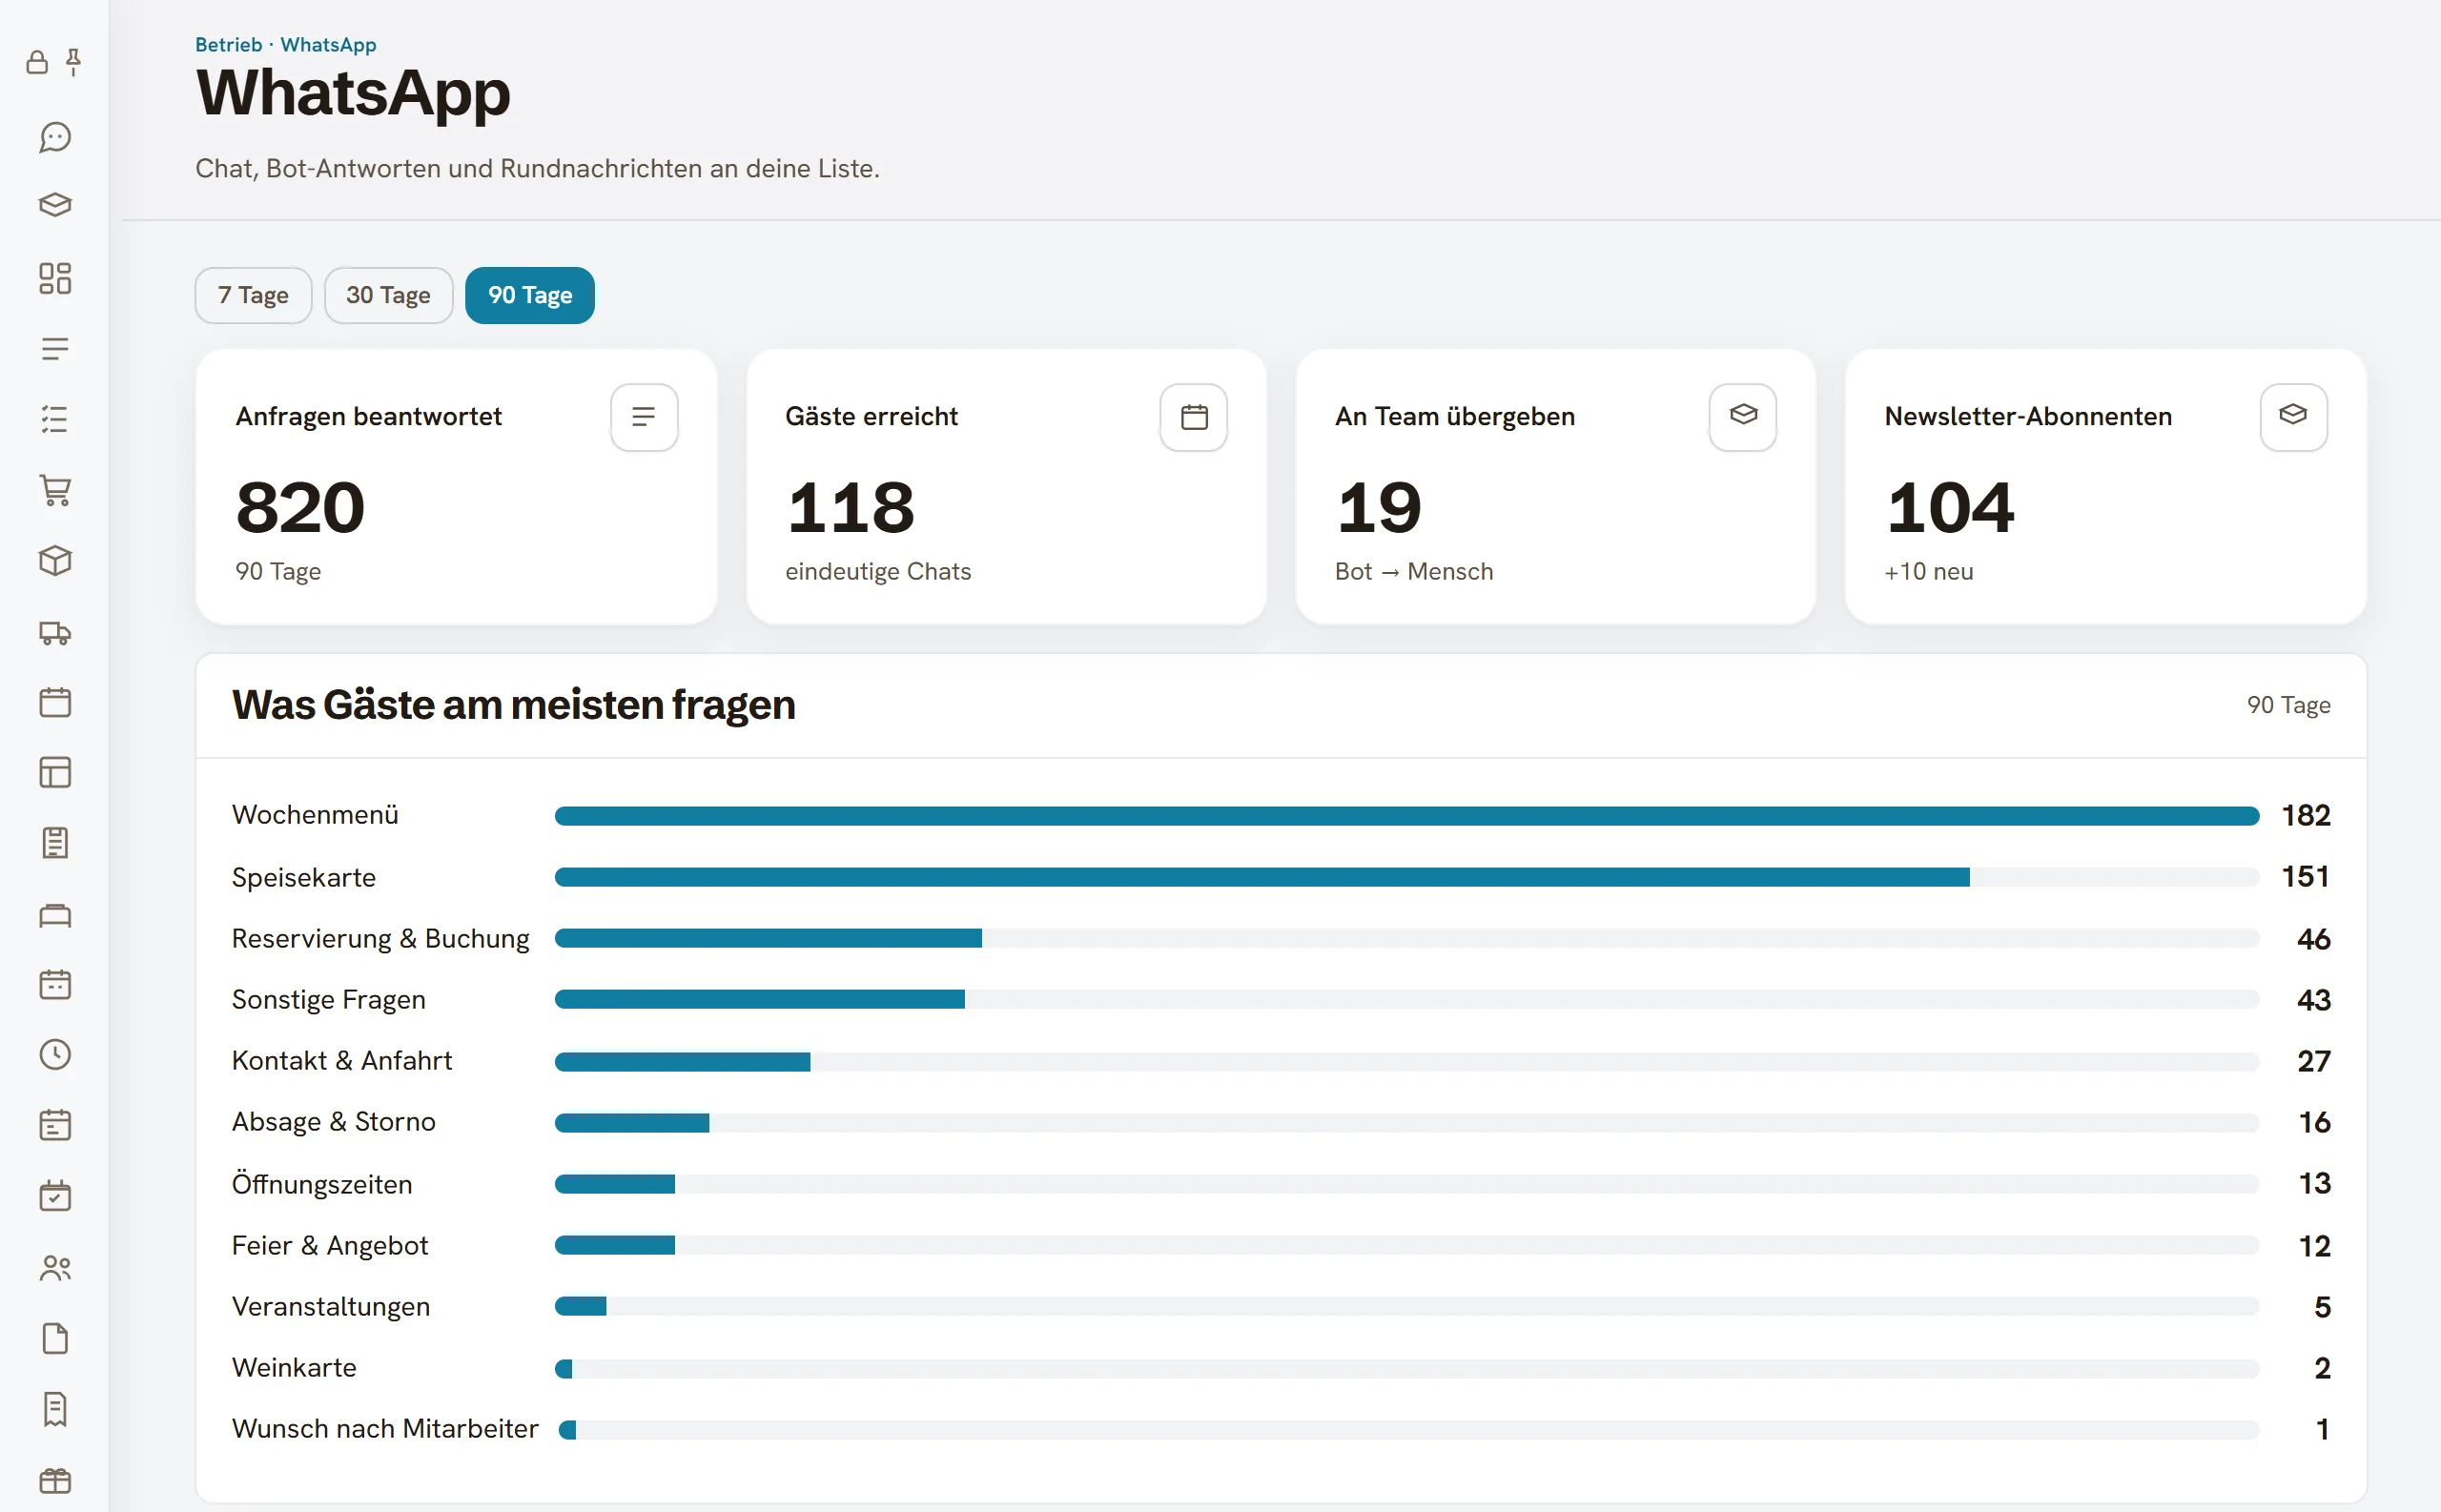Switch to the 7 Tage tab
Viewport: 2441px width, 1512px height.
253,295
